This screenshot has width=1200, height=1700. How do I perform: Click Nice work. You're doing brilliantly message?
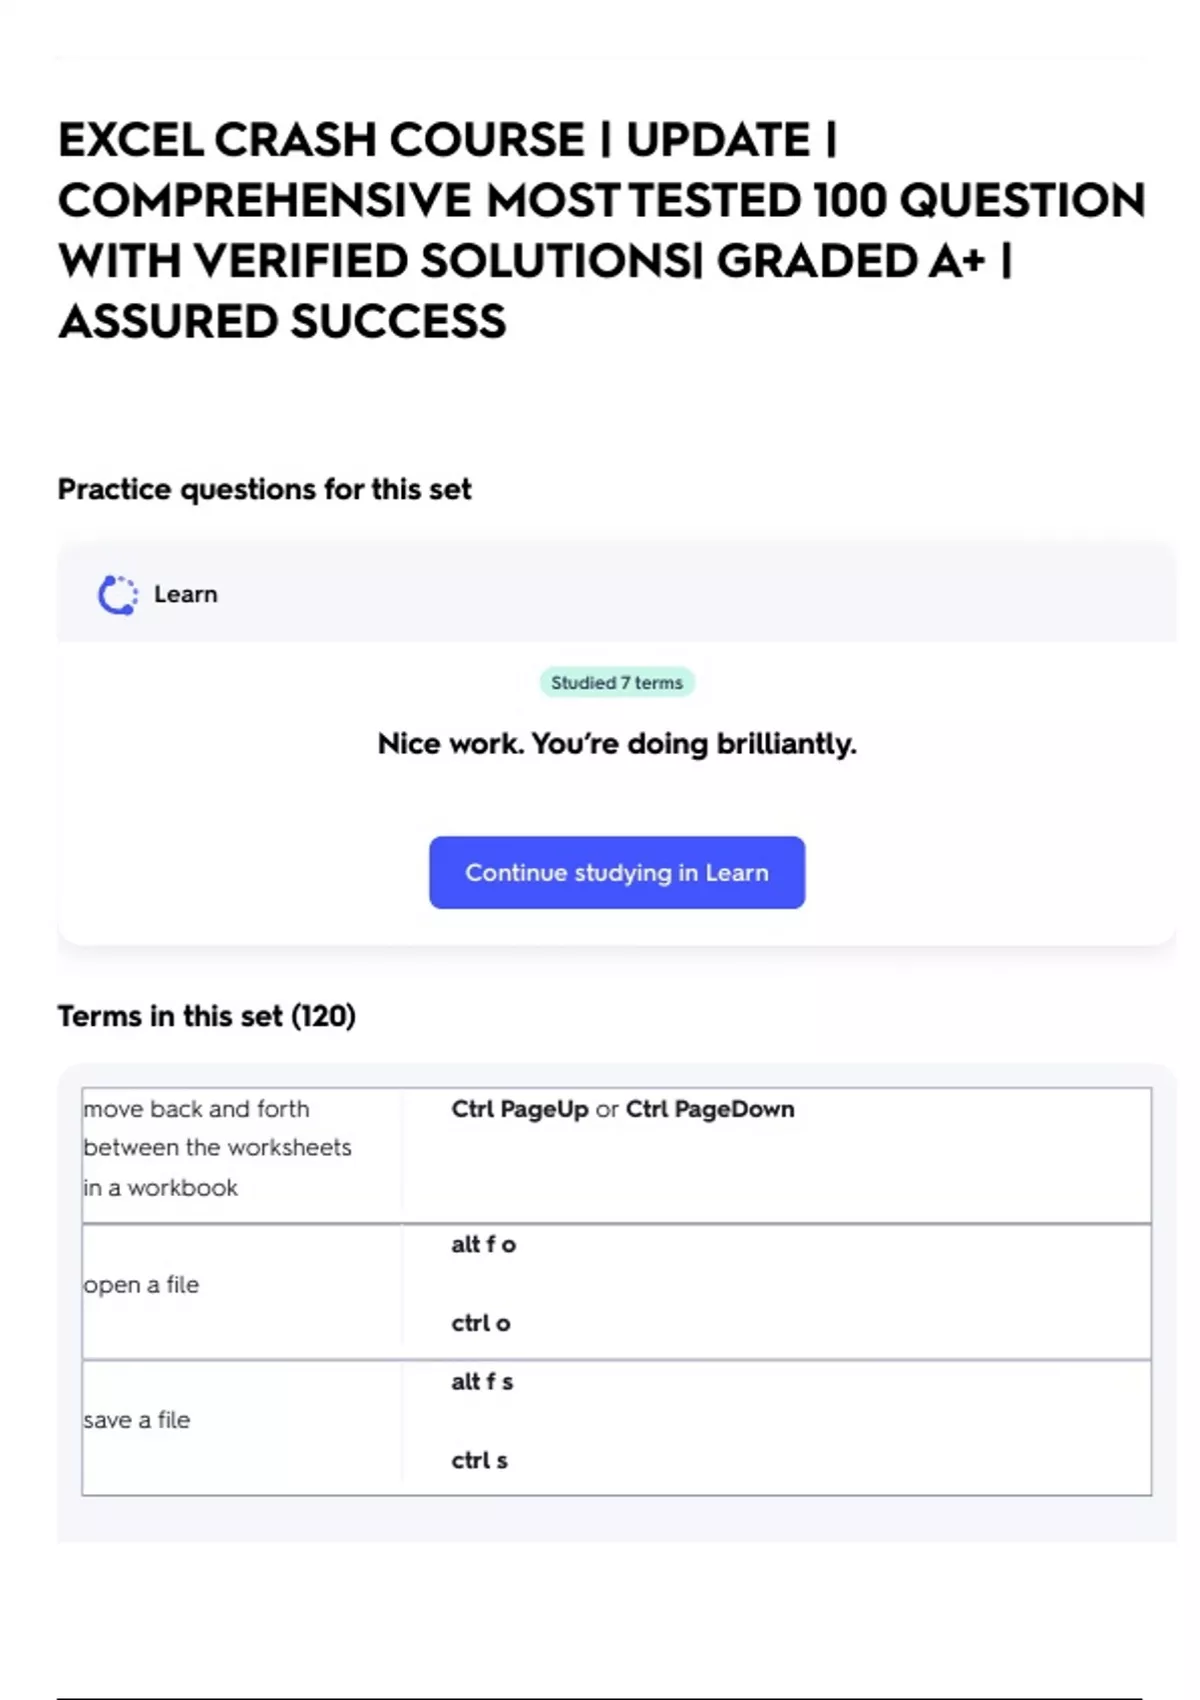click(x=617, y=744)
